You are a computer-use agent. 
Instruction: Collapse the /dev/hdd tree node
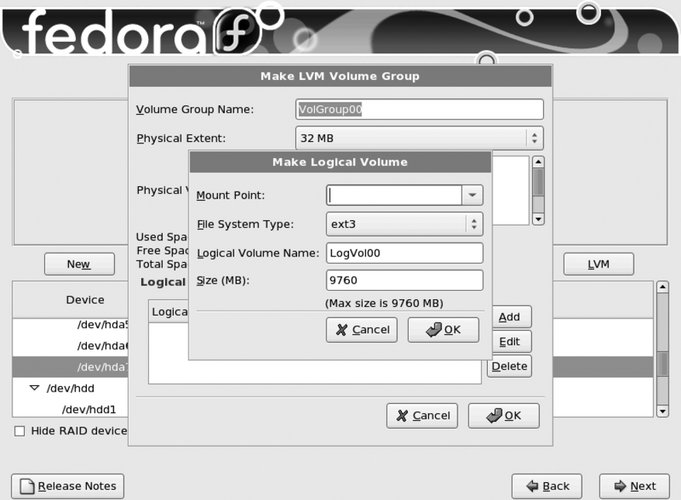coord(34,387)
